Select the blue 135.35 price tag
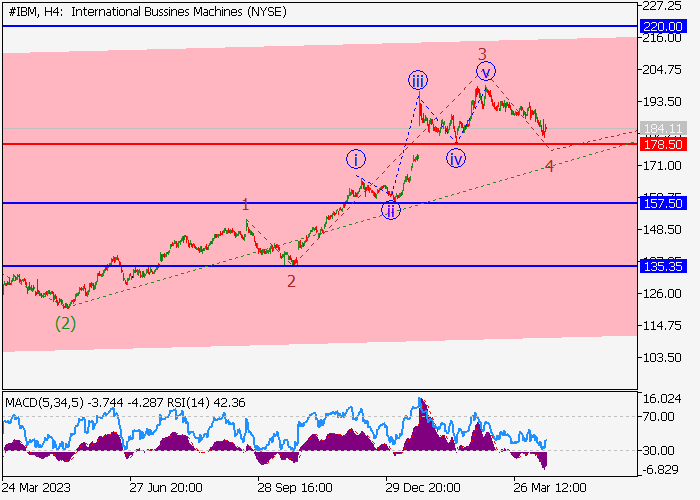This screenshot has width=700, height=500. 663,266
